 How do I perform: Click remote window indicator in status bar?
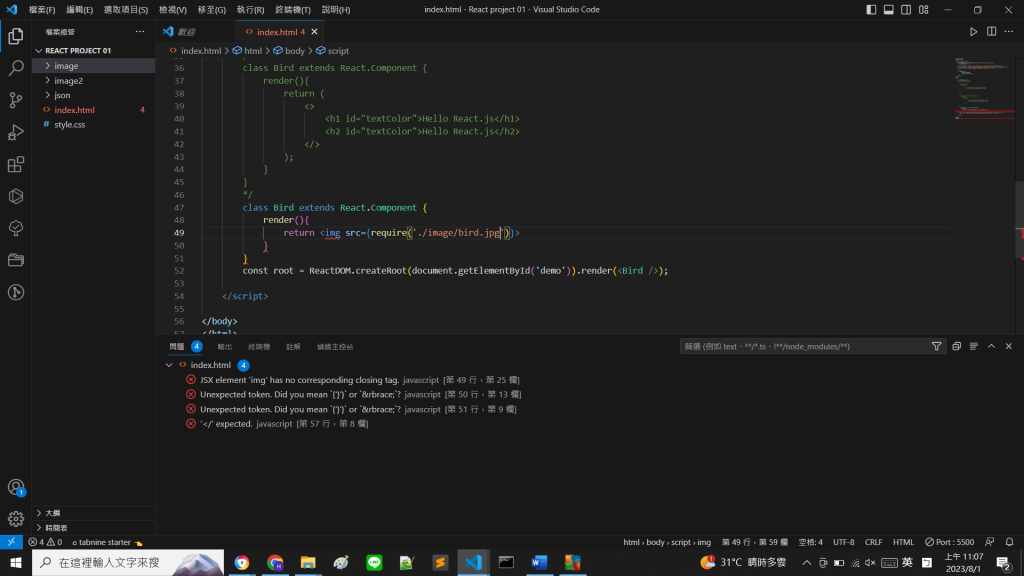pyautogui.click(x=11, y=542)
